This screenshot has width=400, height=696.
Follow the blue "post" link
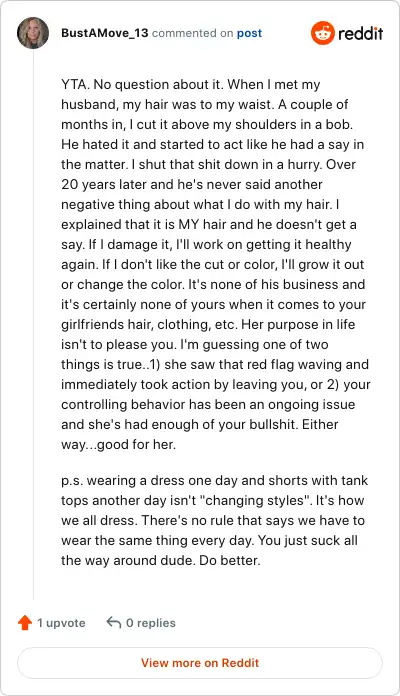[249, 33]
